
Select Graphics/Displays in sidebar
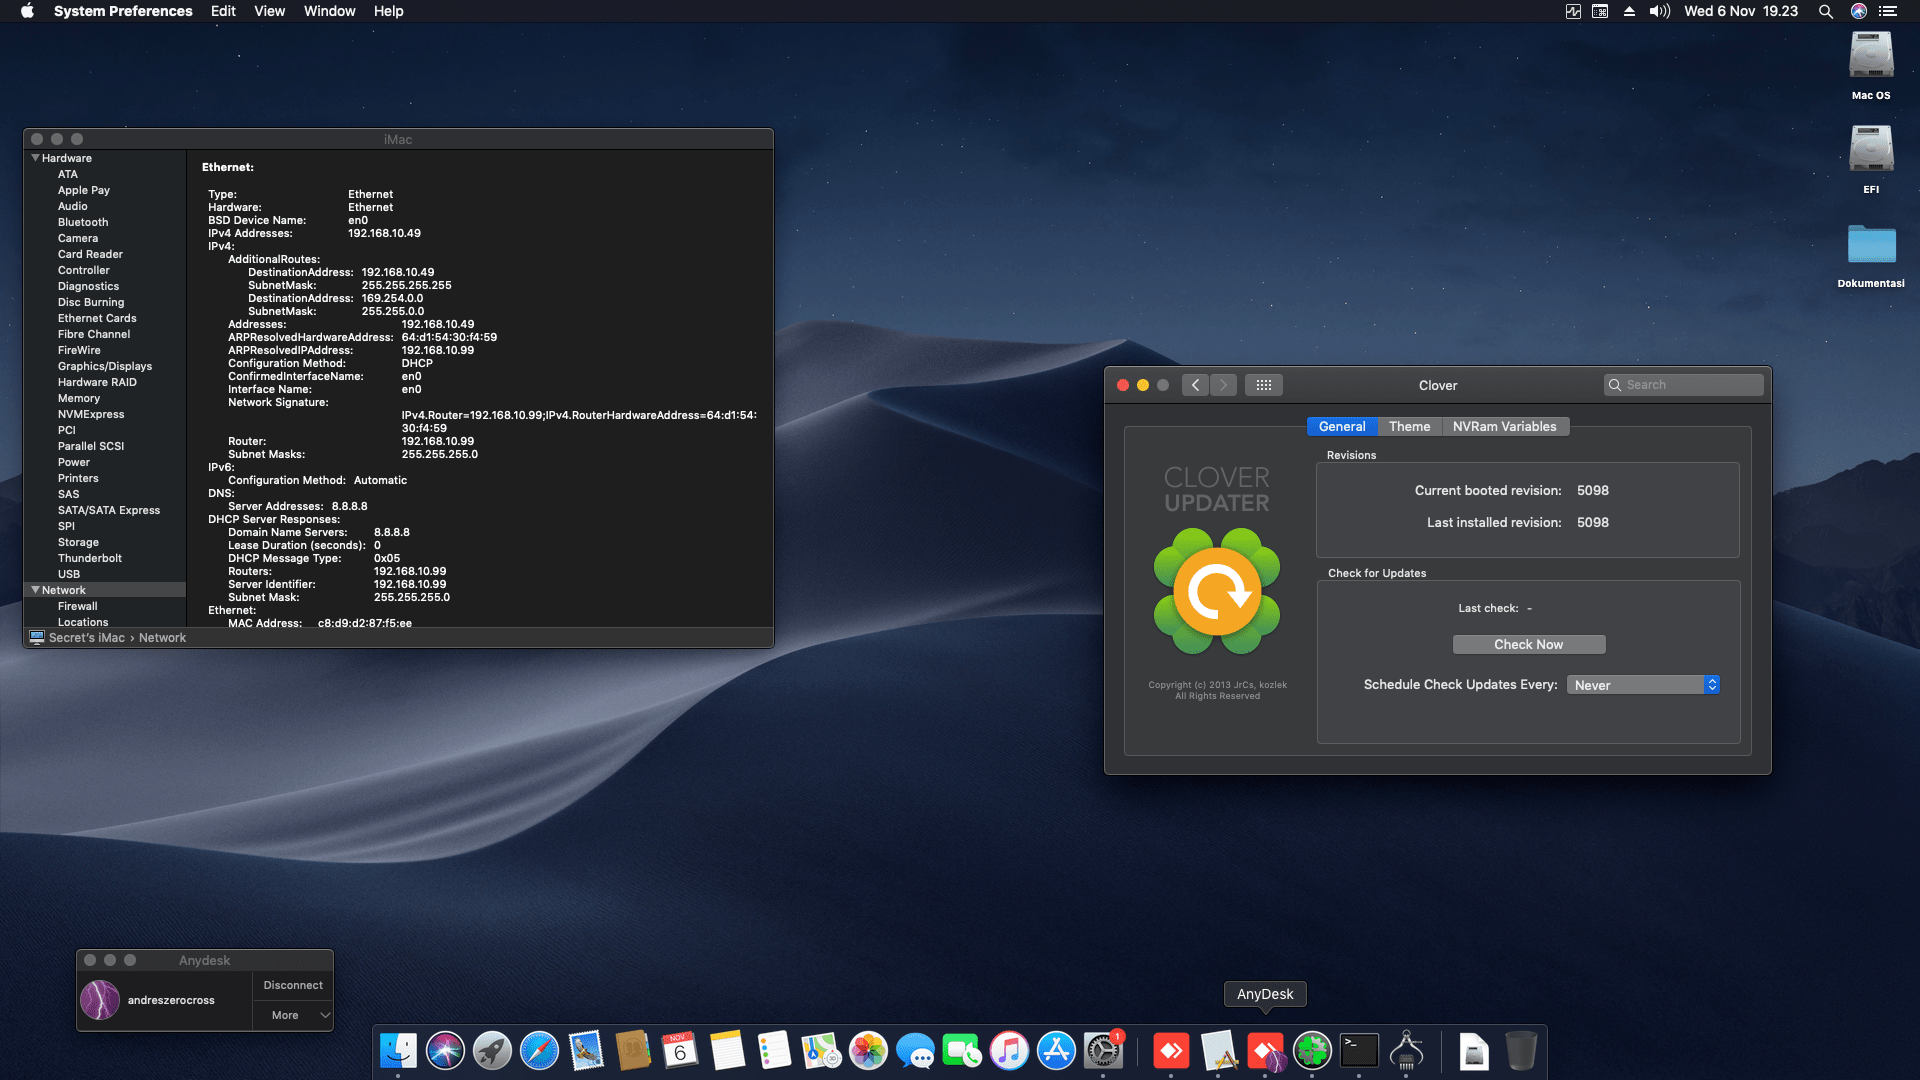pos(105,366)
